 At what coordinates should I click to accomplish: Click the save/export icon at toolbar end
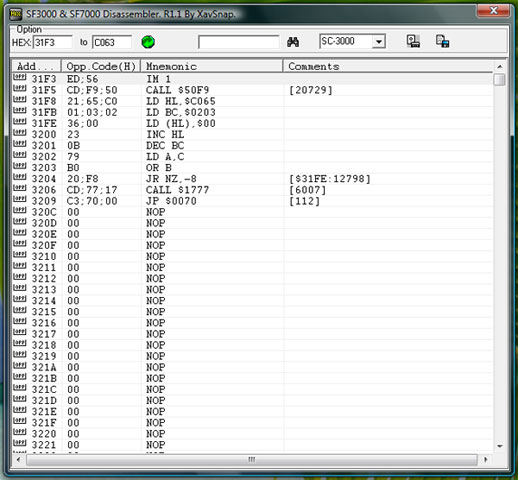(x=442, y=41)
